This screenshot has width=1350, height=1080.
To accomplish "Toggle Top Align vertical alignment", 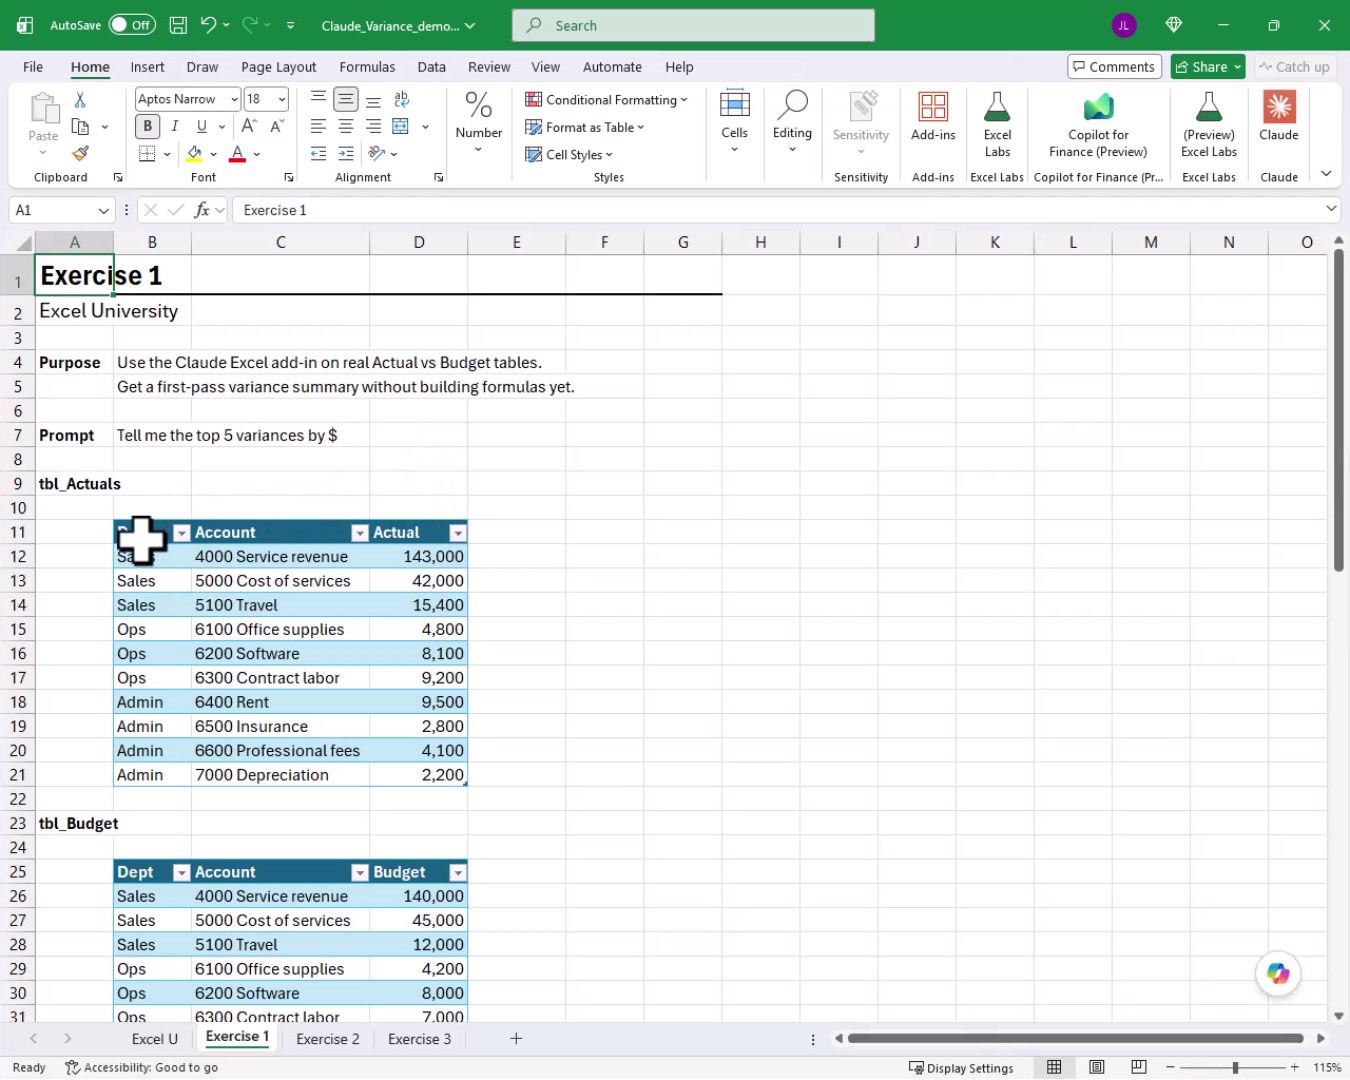I will tap(318, 99).
